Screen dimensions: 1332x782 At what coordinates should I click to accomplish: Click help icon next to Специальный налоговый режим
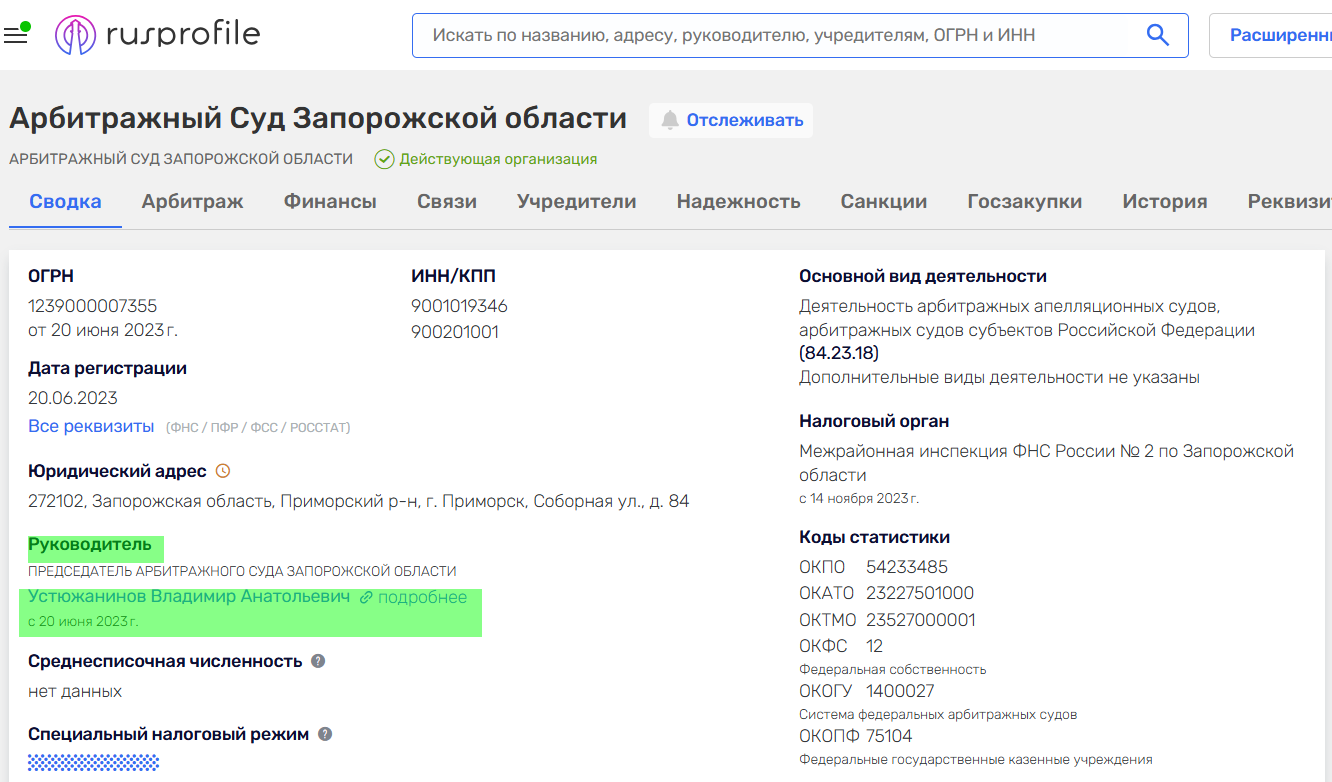tap(325, 734)
